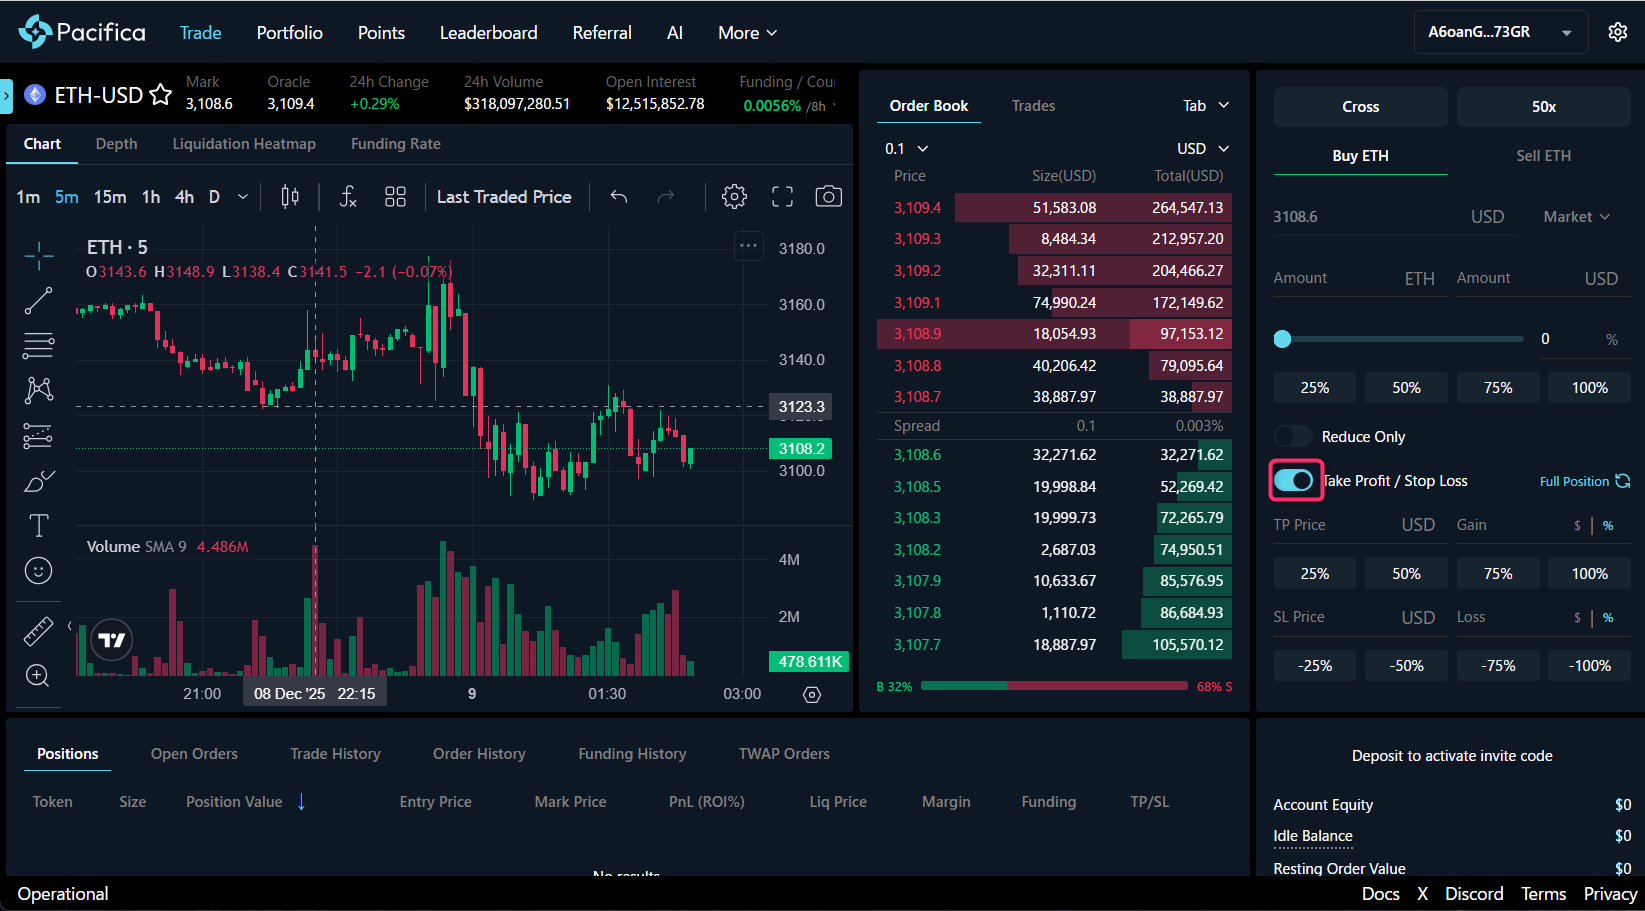Open chart settings gear icon
The width and height of the screenshot is (1645, 911).
[734, 197]
